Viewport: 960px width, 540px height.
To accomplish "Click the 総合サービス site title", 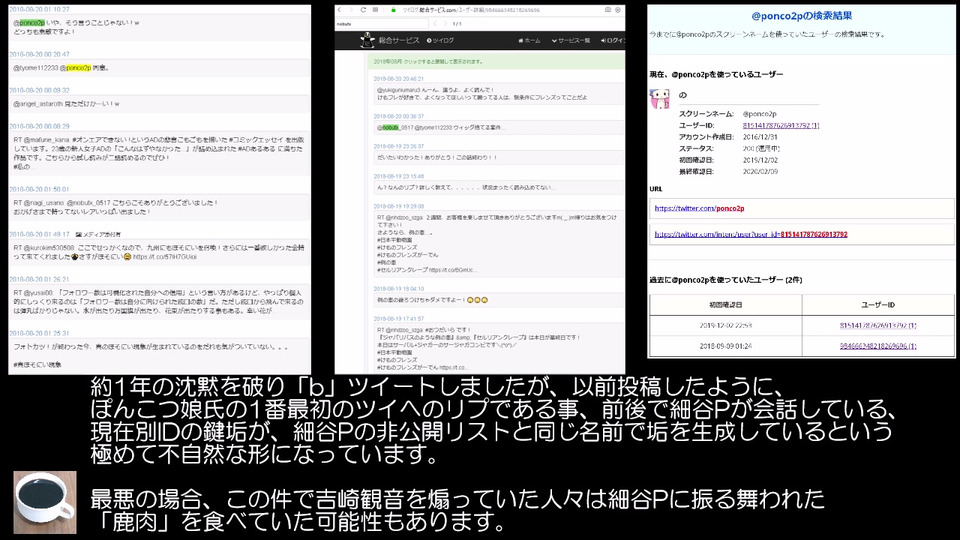I will (x=399, y=40).
